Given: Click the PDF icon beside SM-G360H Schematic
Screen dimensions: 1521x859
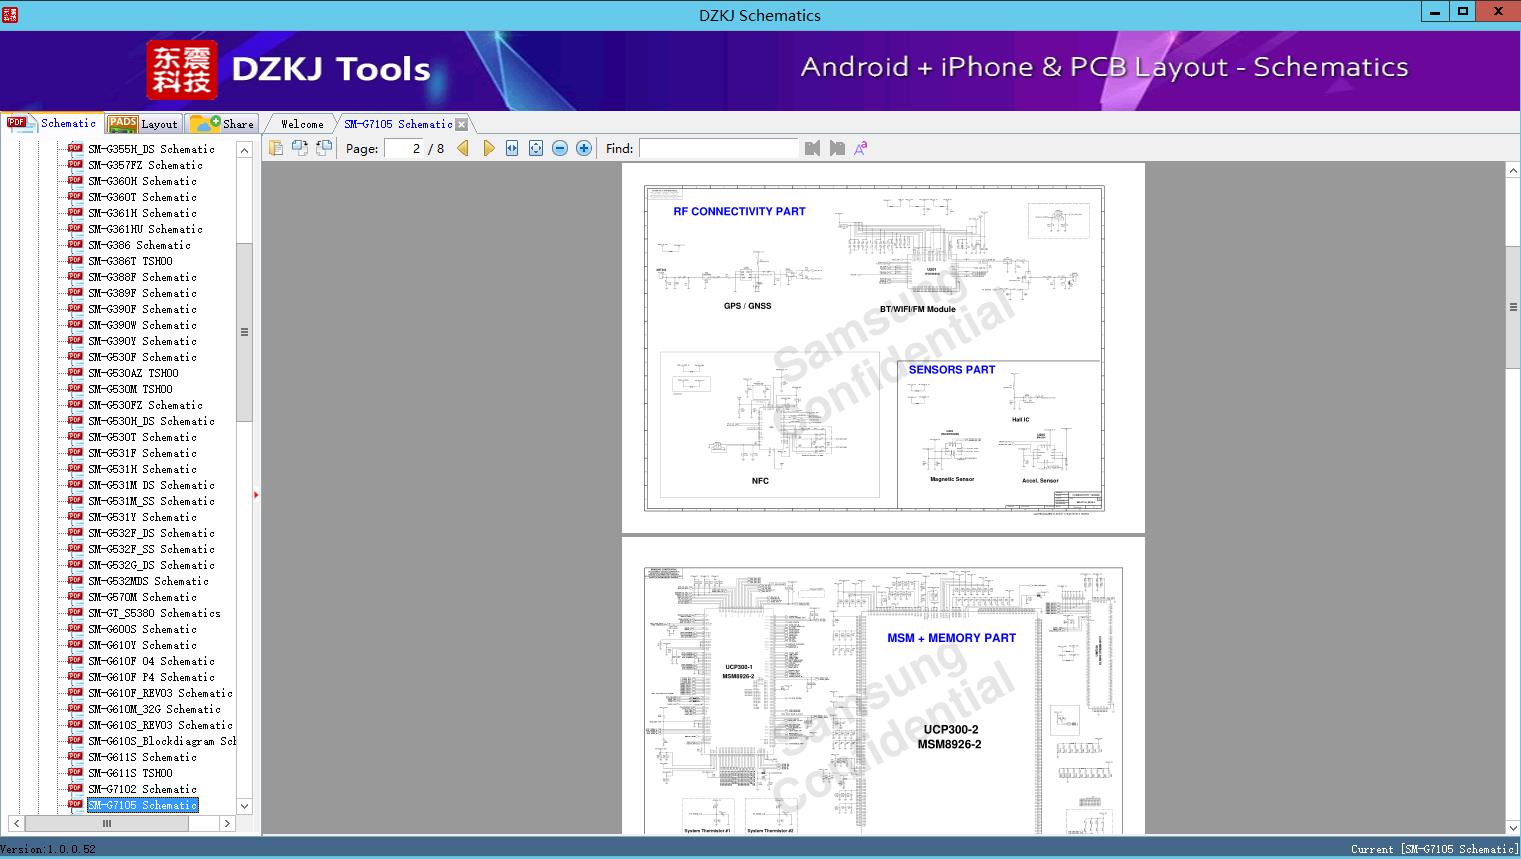Looking at the screenshot, I should [75, 181].
